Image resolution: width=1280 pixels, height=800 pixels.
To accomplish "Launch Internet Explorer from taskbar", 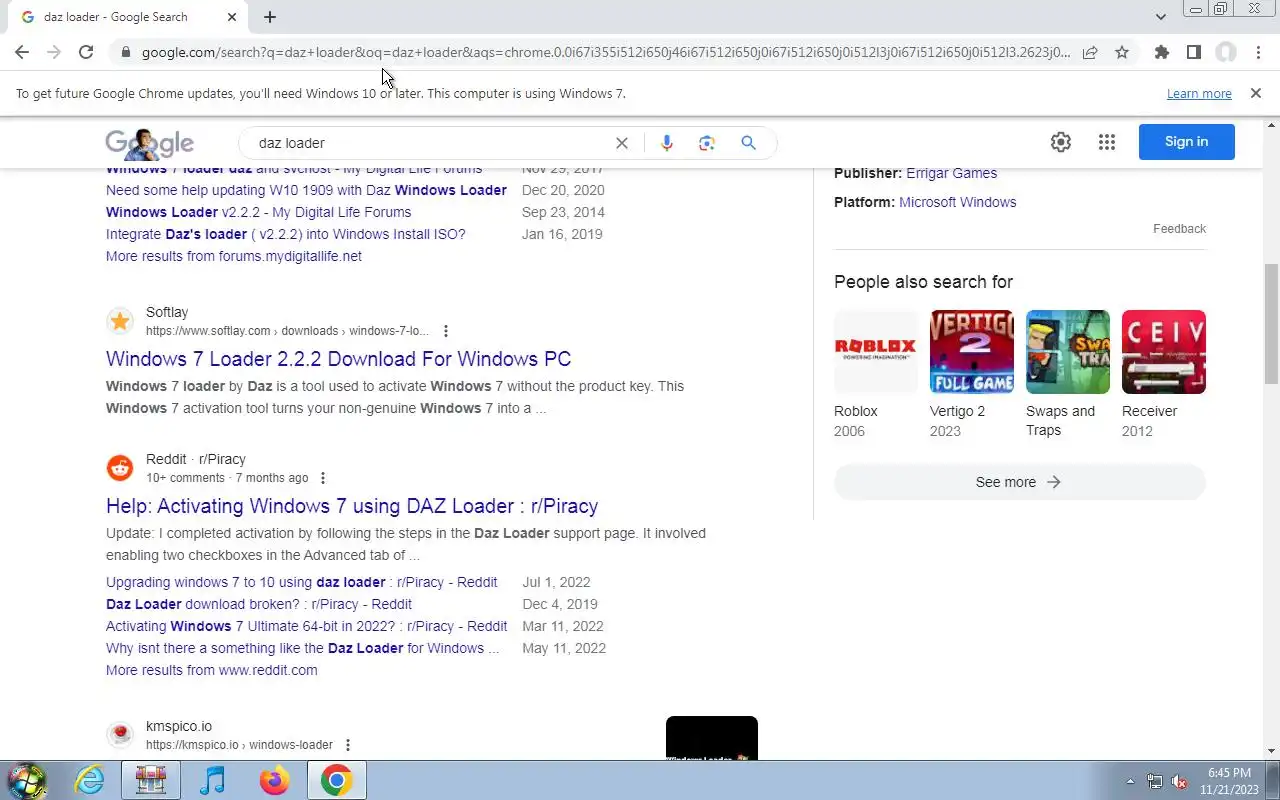I will 90,780.
